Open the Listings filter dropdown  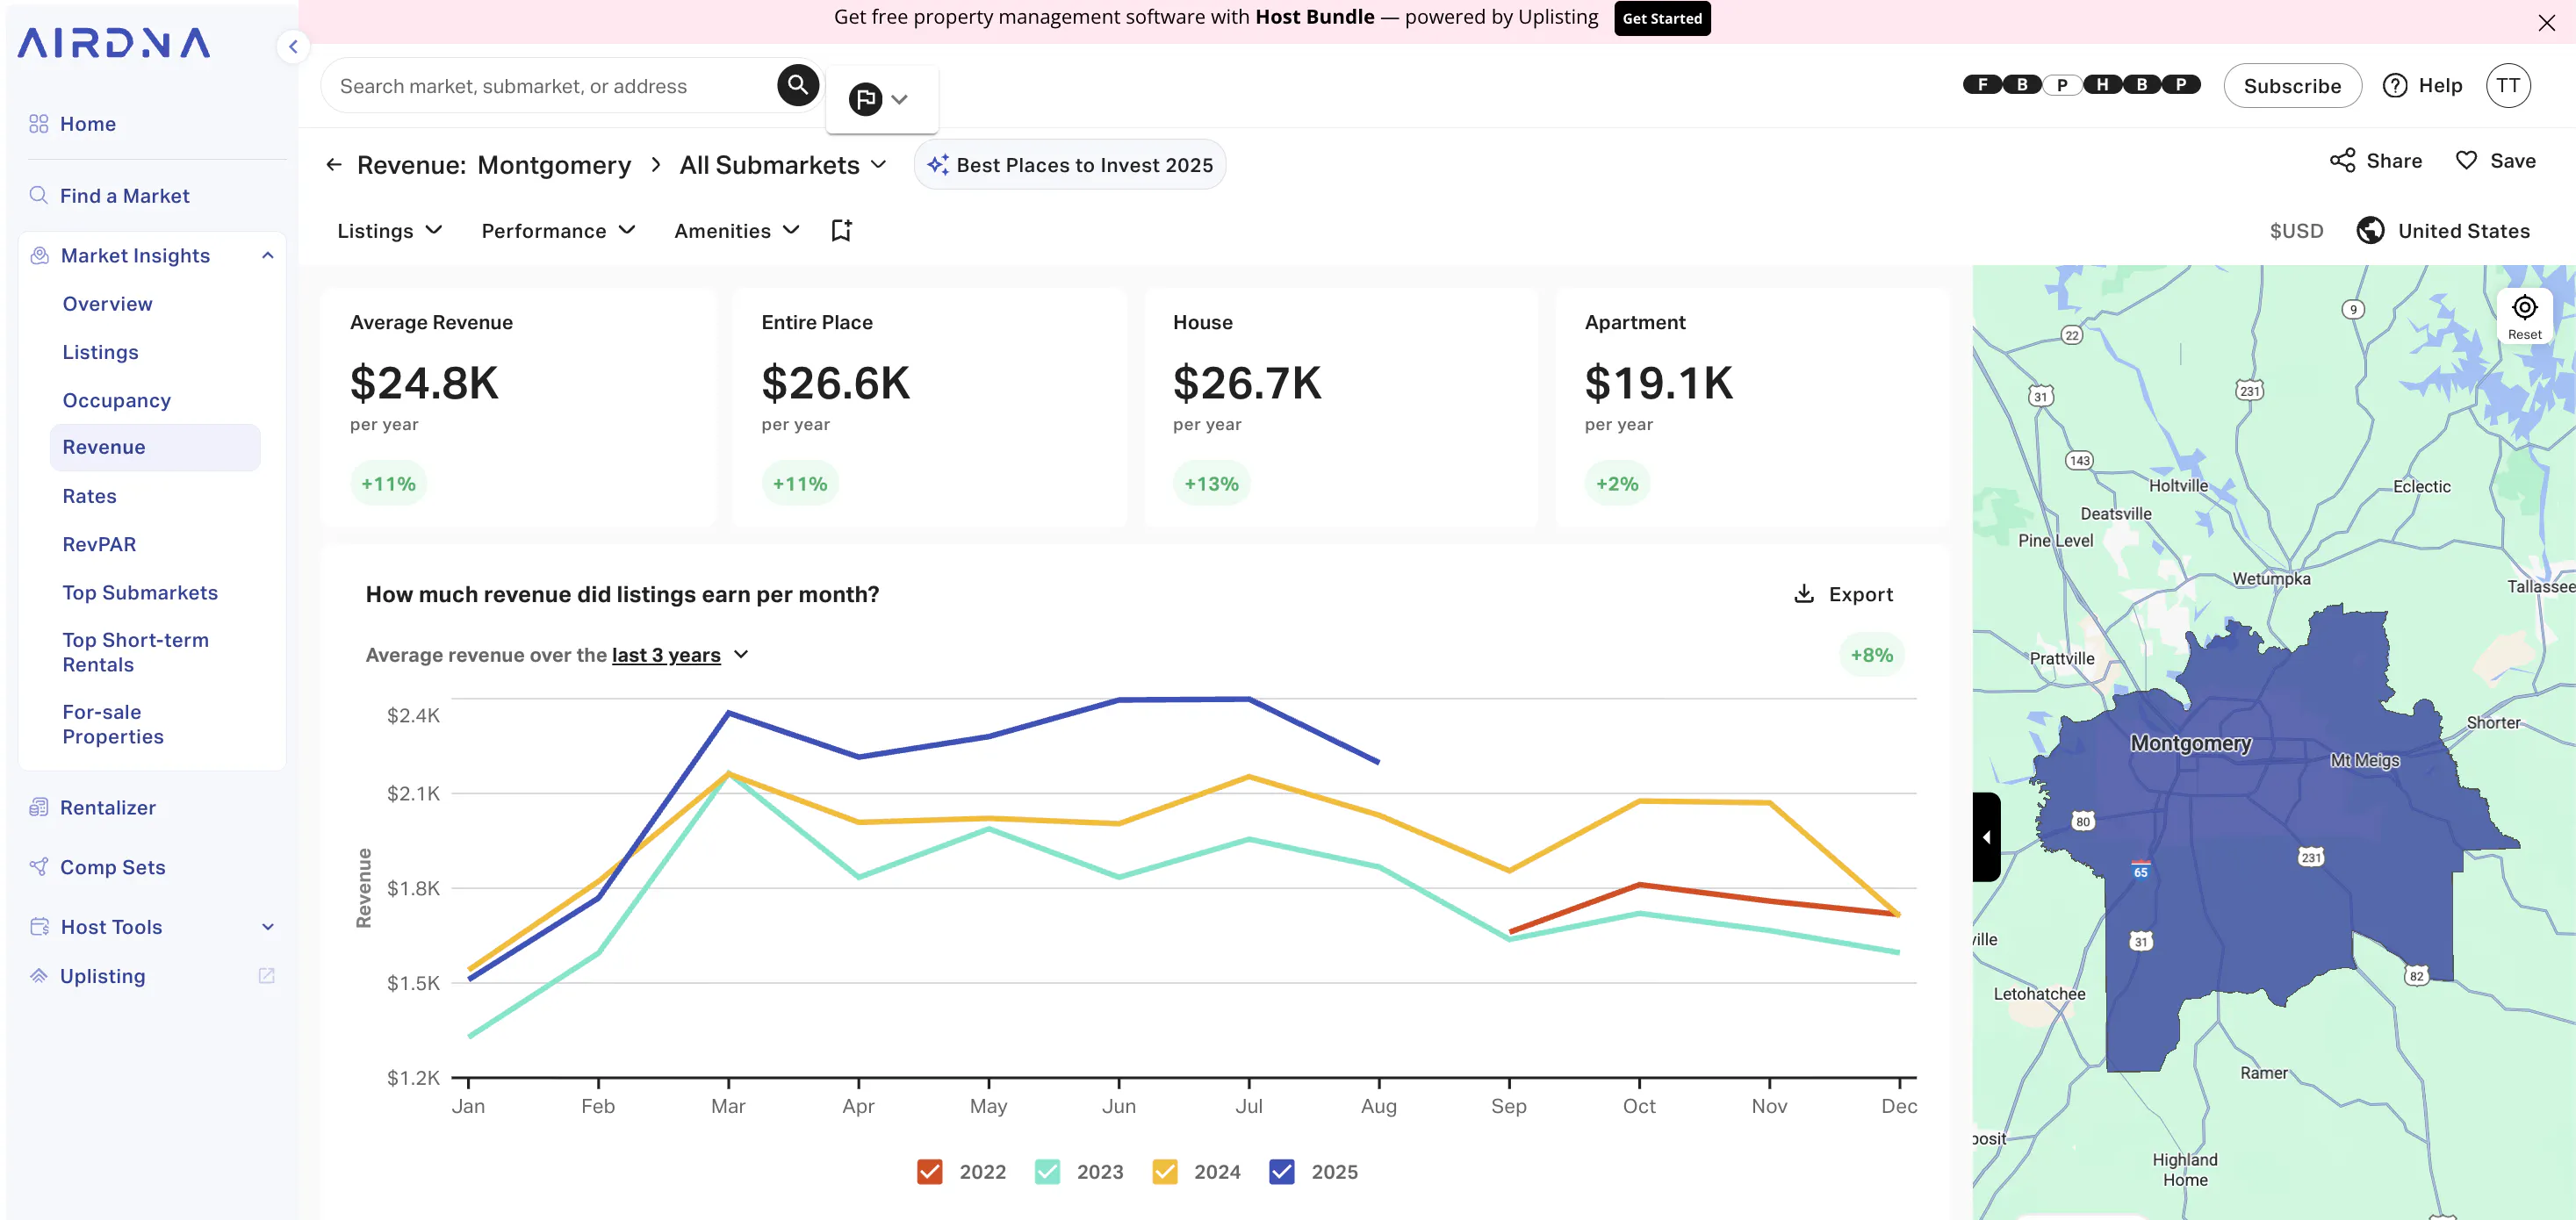pos(389,231)
